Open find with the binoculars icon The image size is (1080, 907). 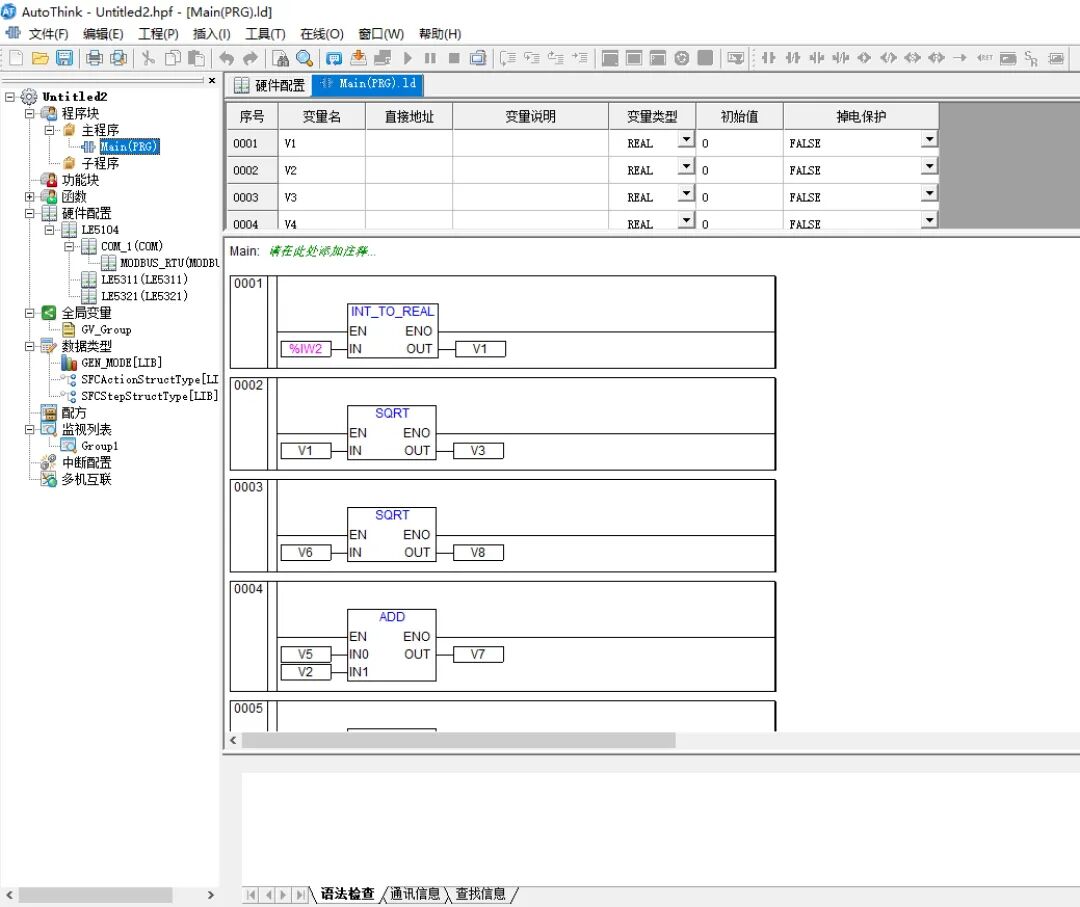pos(280,59)
